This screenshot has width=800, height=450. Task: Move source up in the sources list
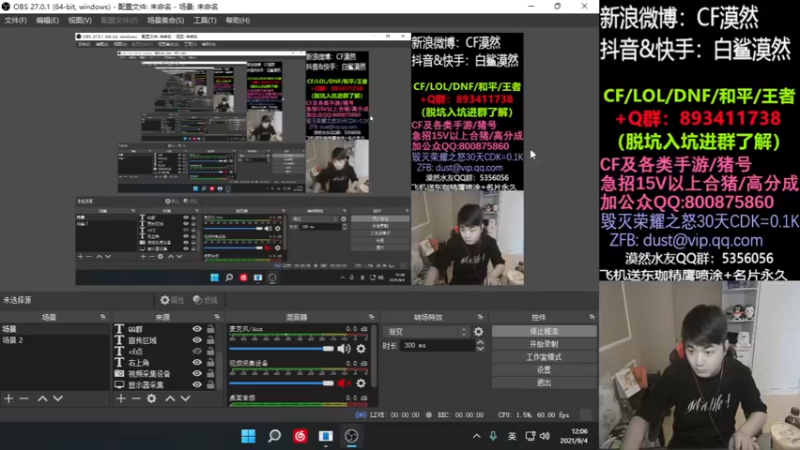pos(170,398)
